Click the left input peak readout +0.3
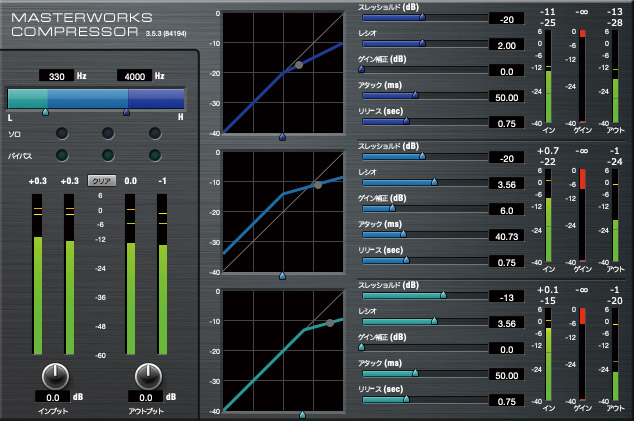Viewport: 634px width, 421px height. coord(38,181)
